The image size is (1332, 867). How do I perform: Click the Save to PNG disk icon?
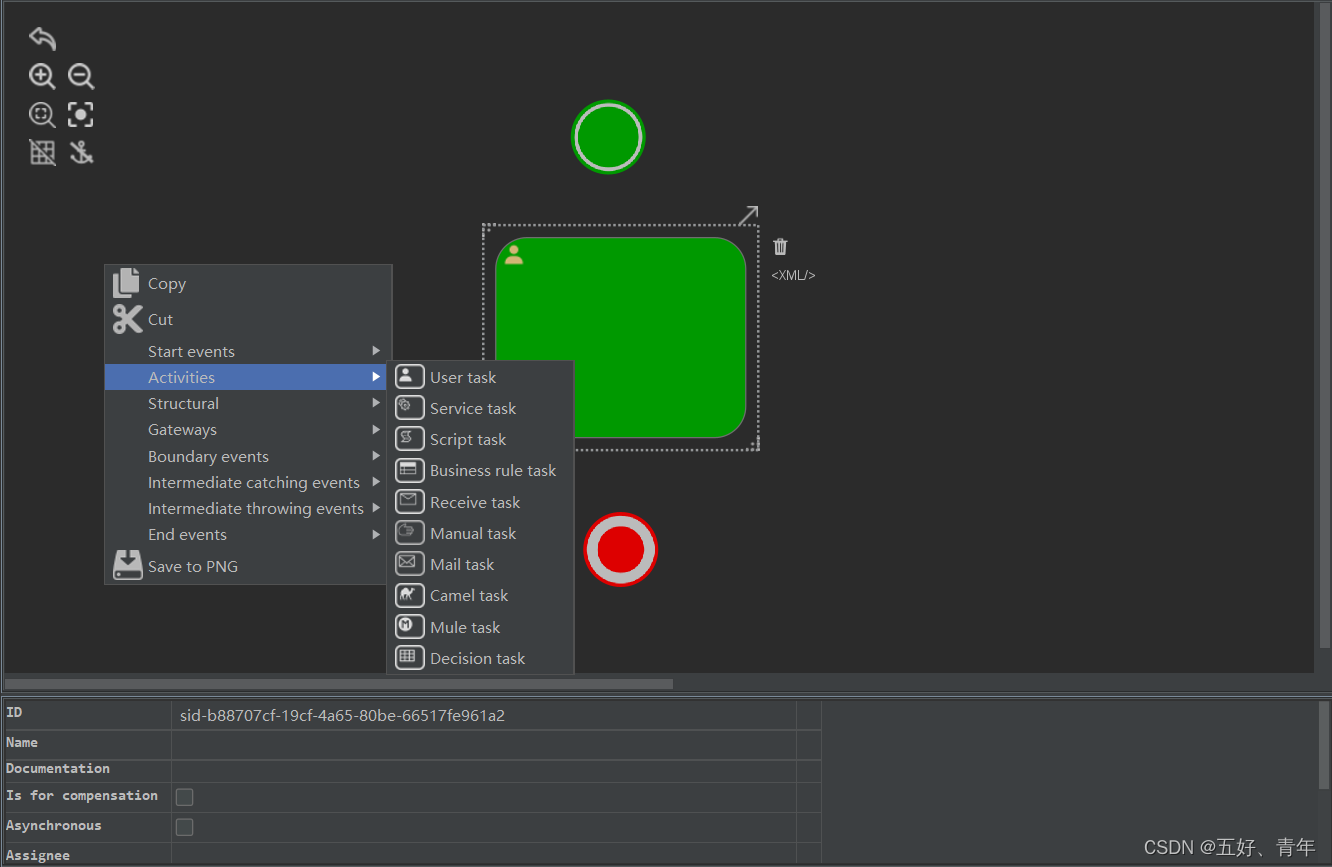[127, 565]
